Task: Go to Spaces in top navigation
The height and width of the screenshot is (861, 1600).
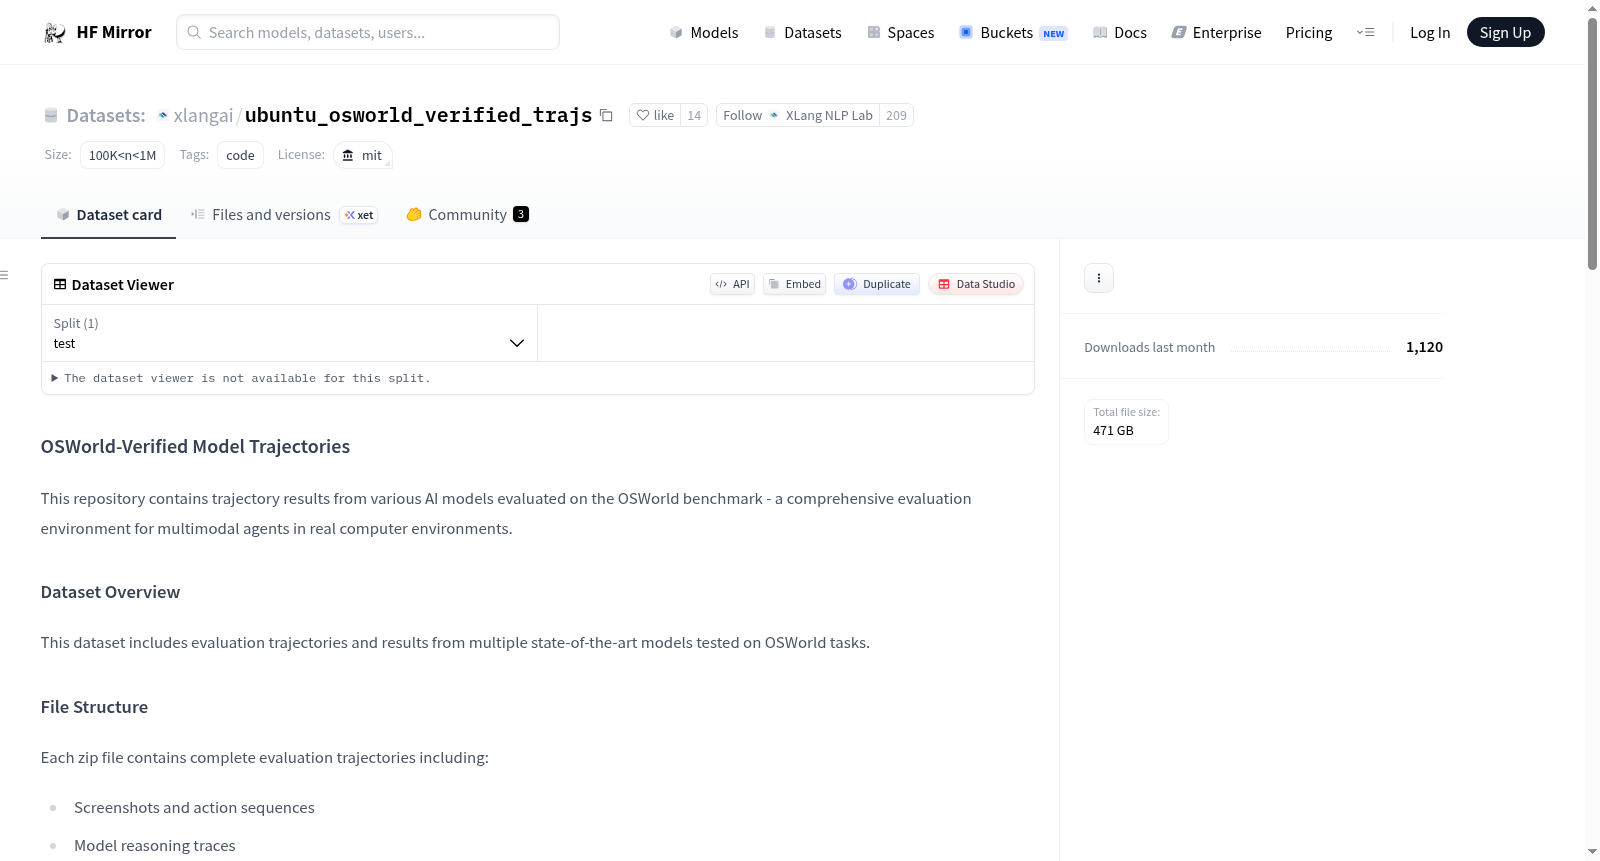Action: (x=900, y=32)
